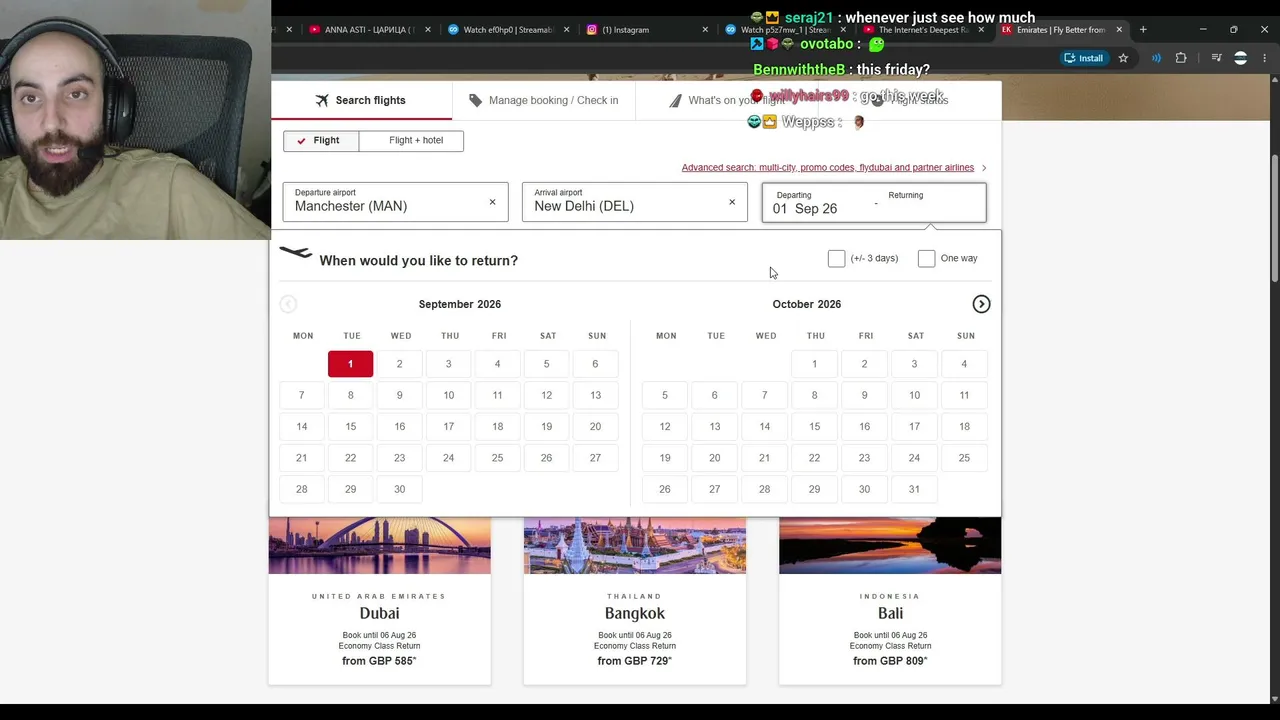Open the Manage booking / Check in tab

pos(543,100)
